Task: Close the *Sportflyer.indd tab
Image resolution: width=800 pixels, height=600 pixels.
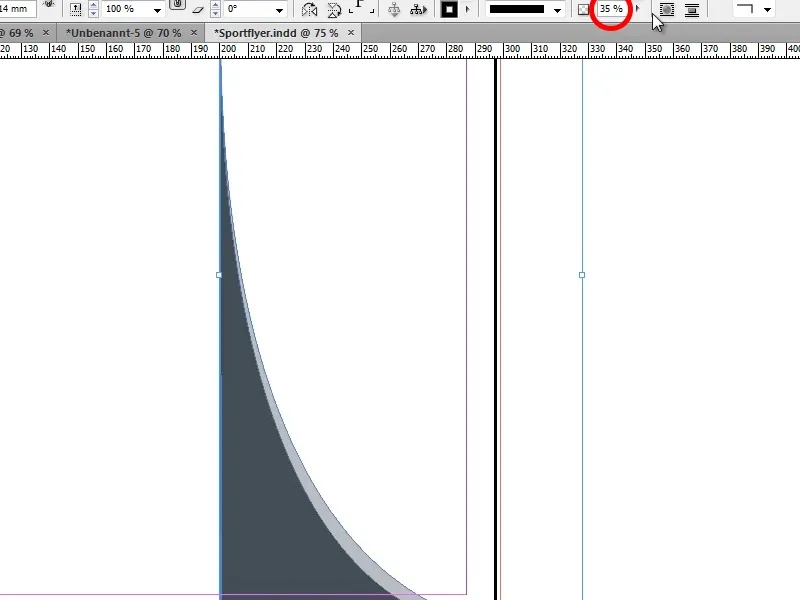Action: pos(351,33)
